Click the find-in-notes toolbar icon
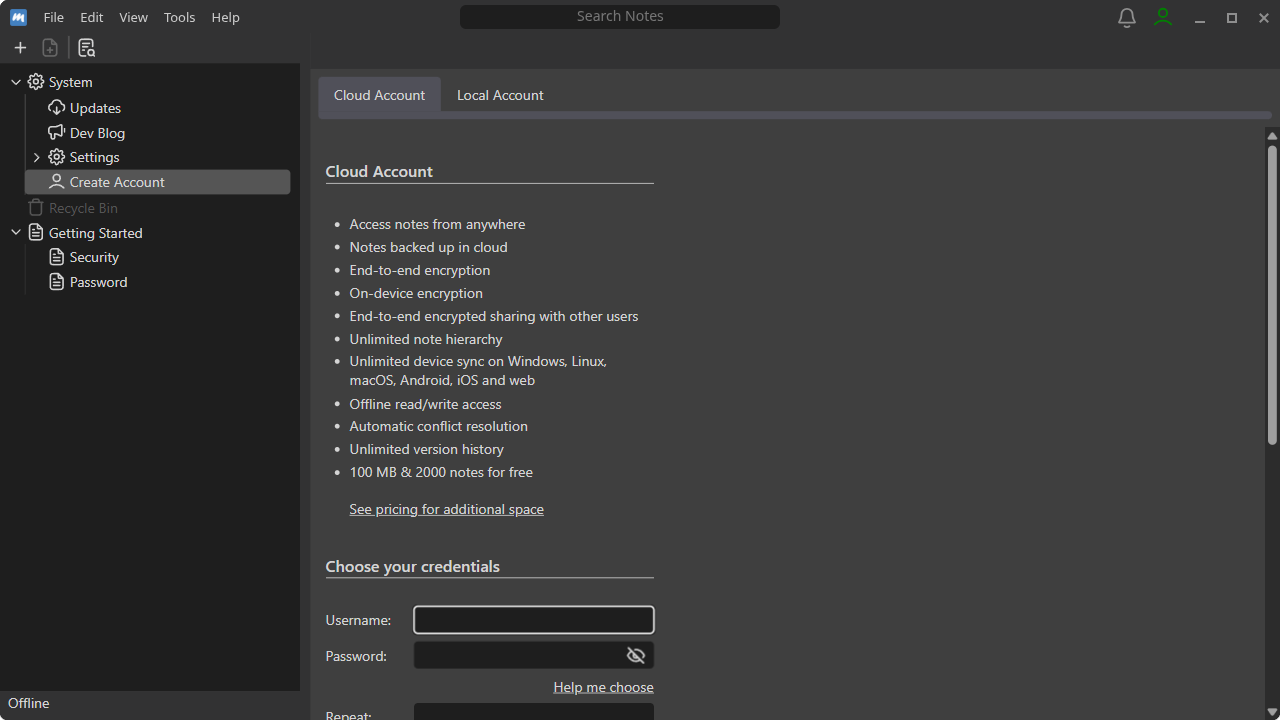Image resolution: width=1280 pixels, height=720 pixels. tap(87, 48)
